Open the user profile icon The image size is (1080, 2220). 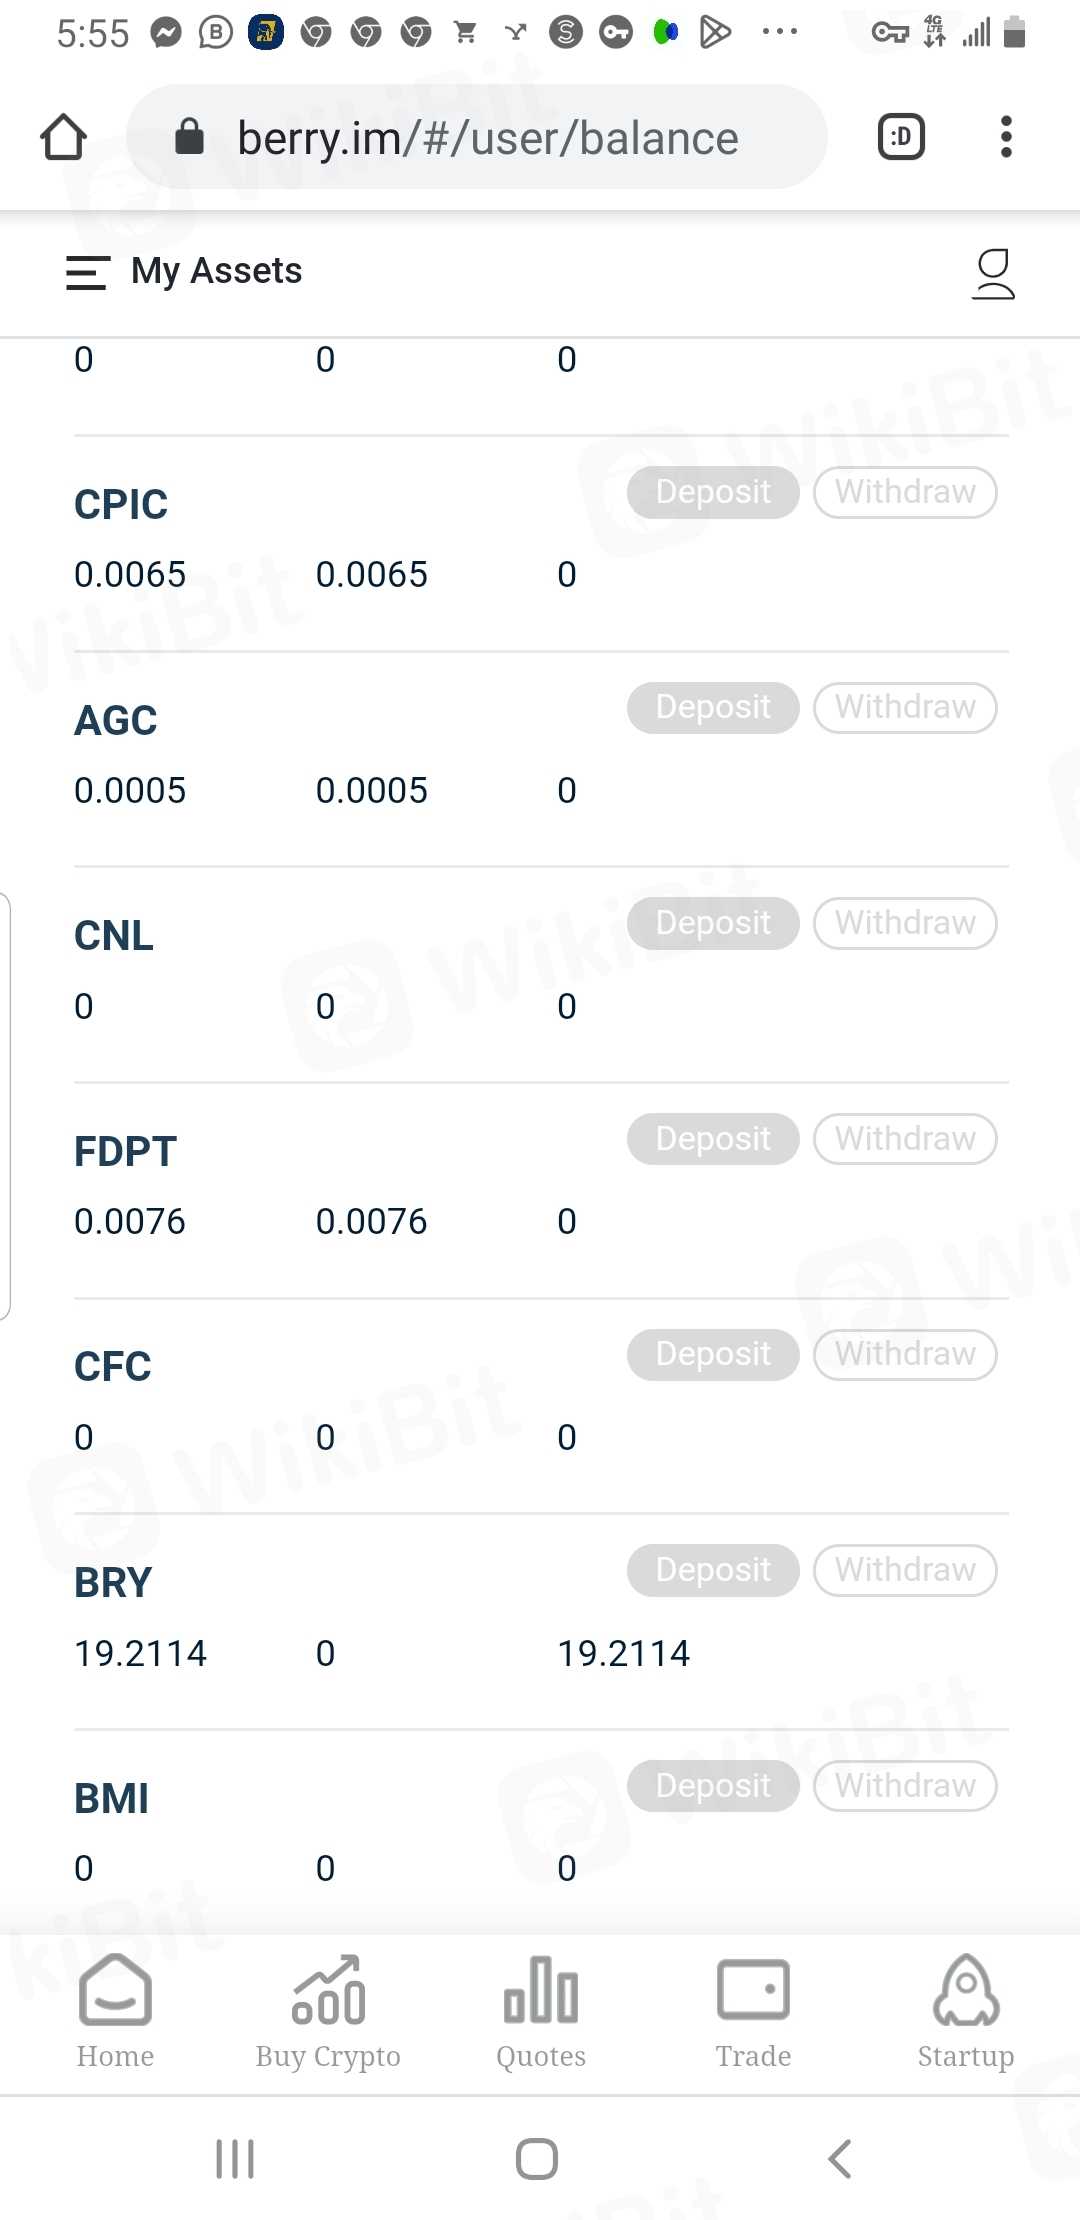click(993, 274)
